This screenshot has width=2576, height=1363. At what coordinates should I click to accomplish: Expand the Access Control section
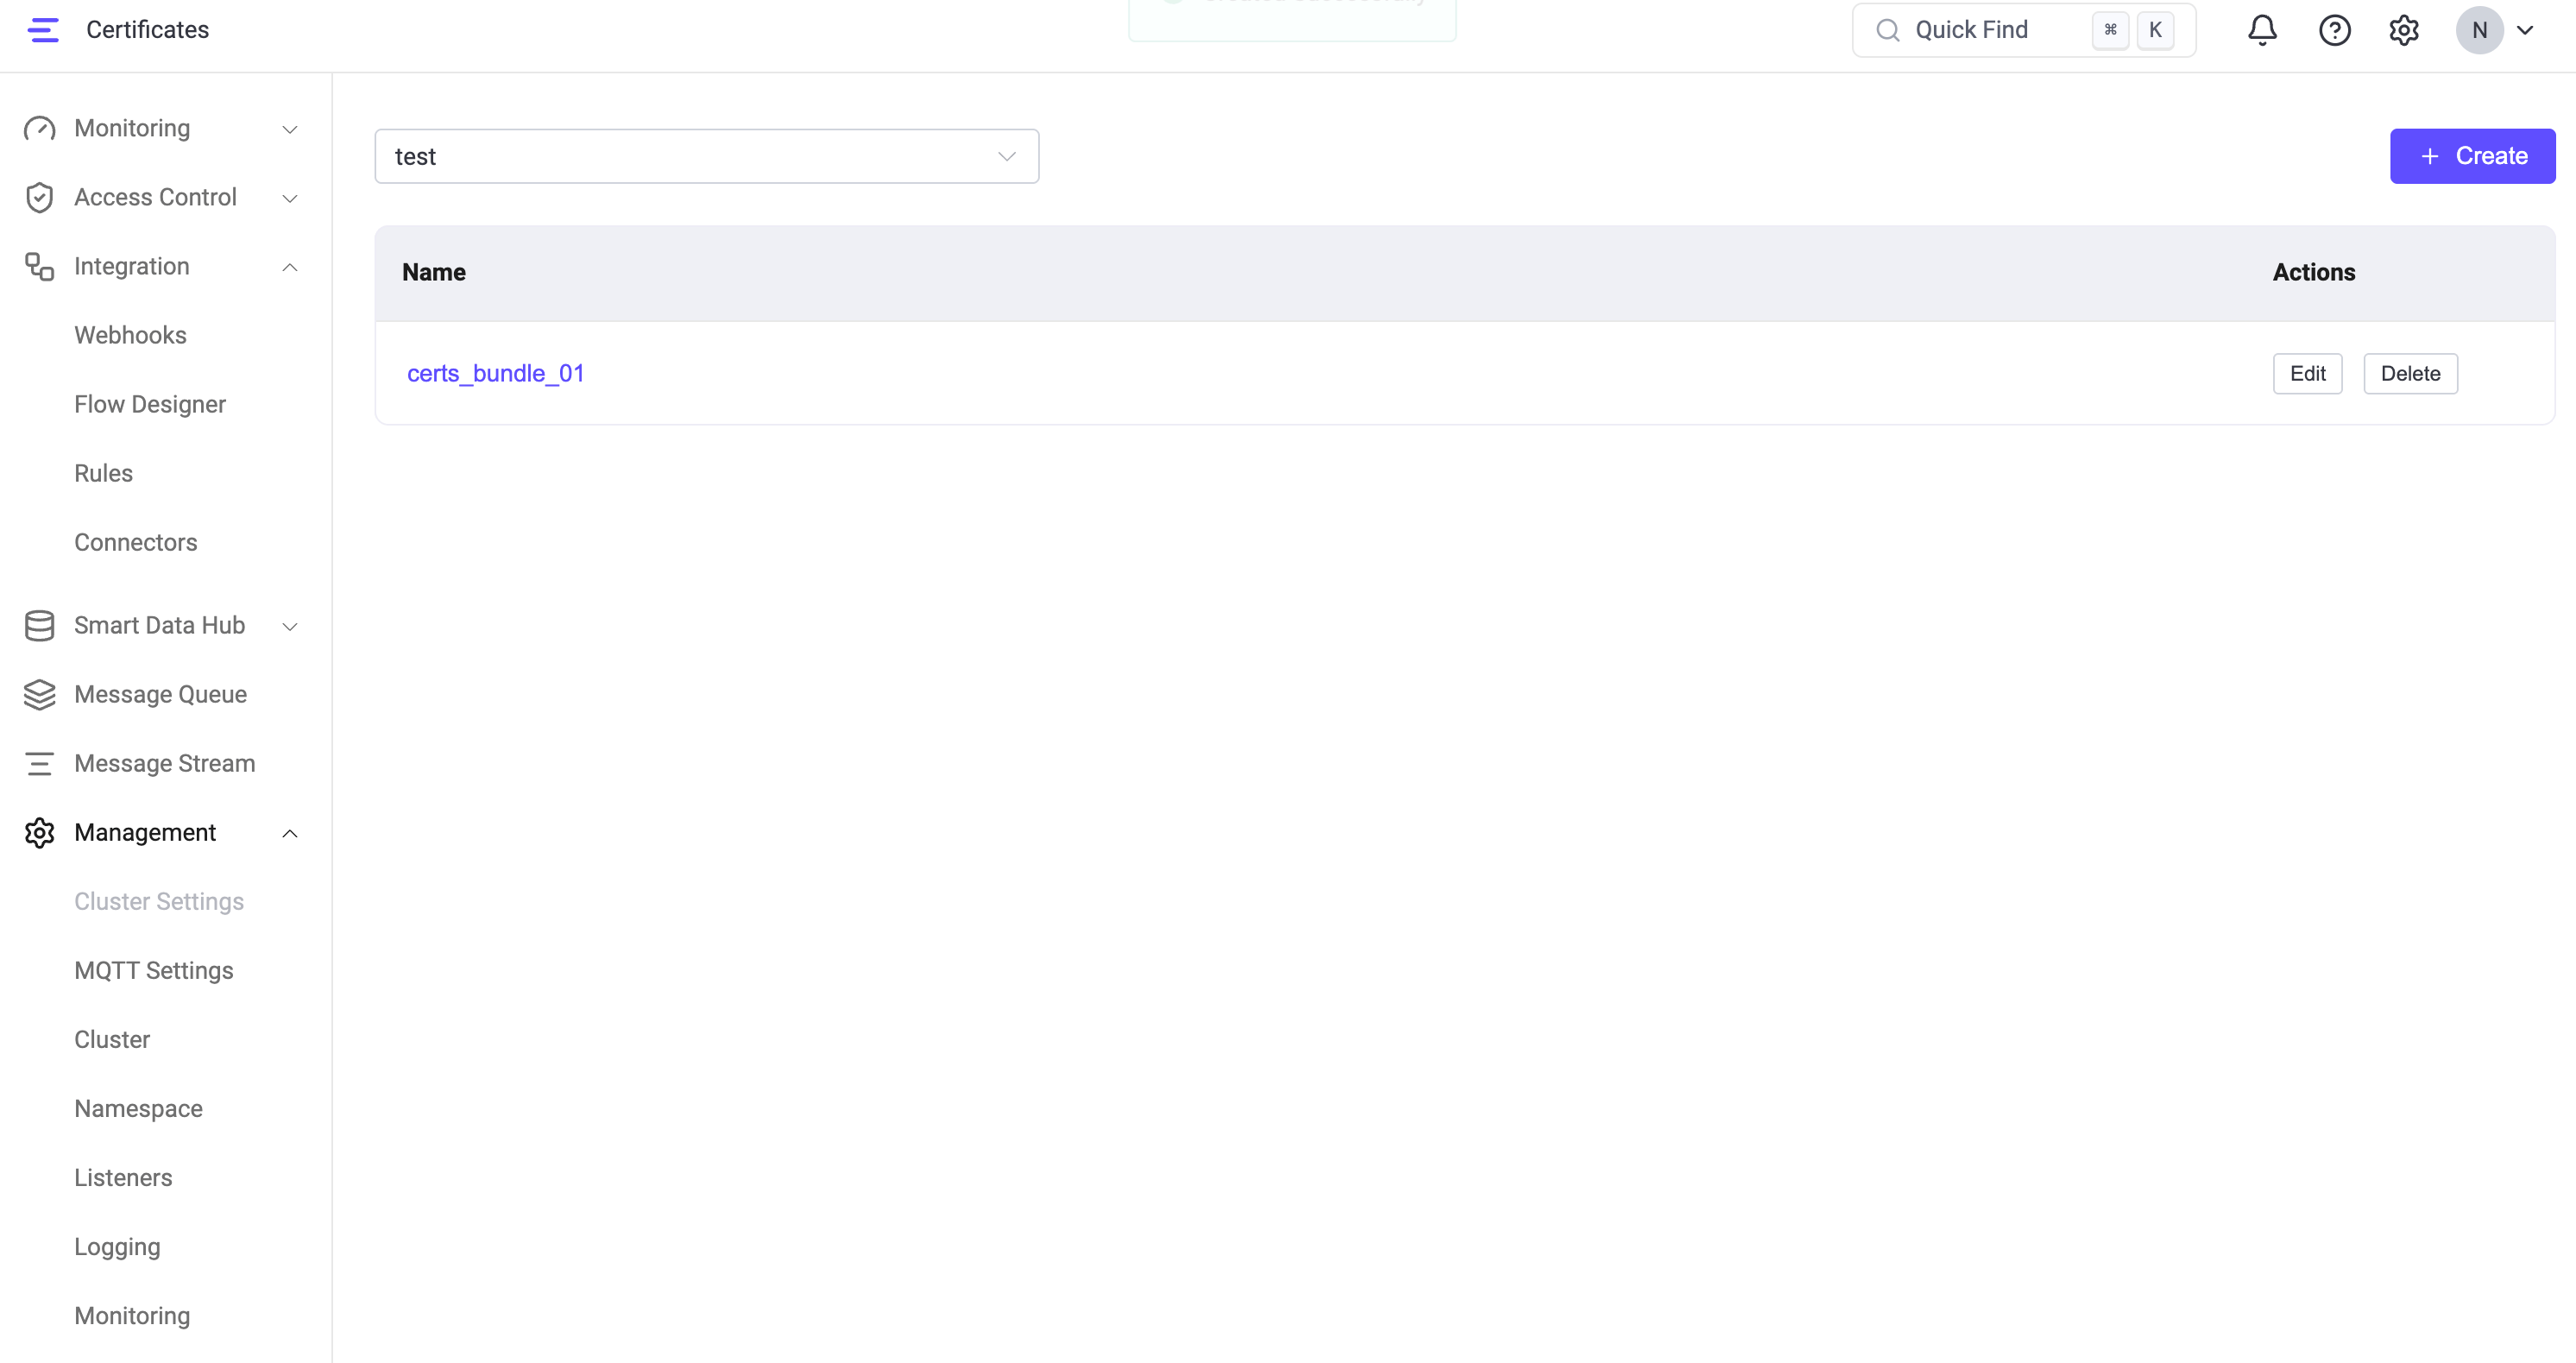tap(289, 199)
